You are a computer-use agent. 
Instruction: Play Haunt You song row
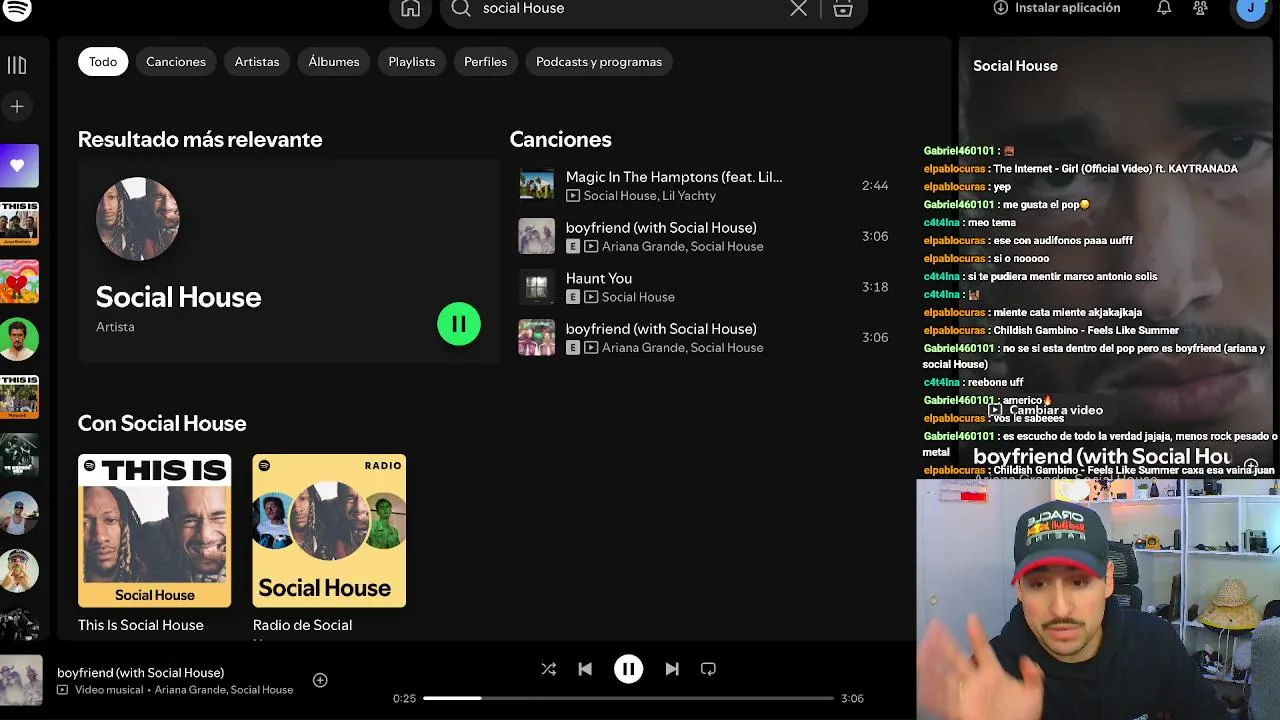(704, 287)
